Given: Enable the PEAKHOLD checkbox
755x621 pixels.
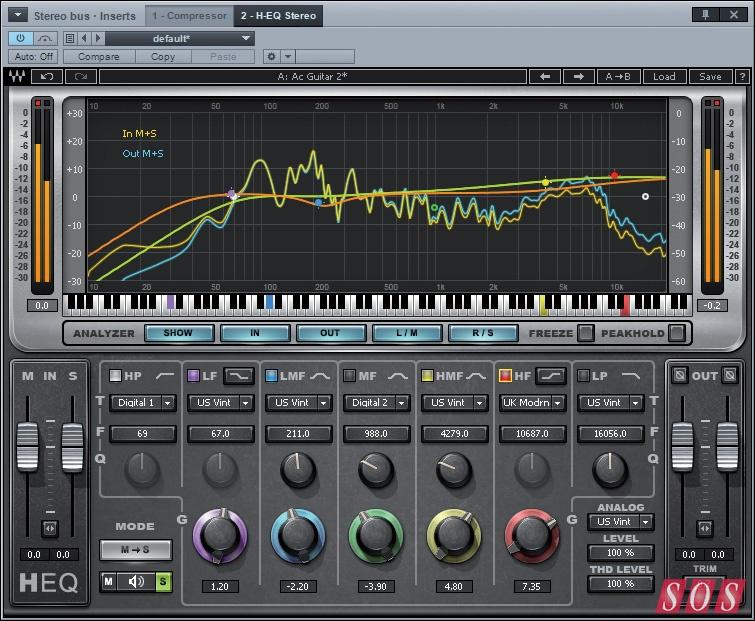Looking at the screenshot, I should click(677, 333).
